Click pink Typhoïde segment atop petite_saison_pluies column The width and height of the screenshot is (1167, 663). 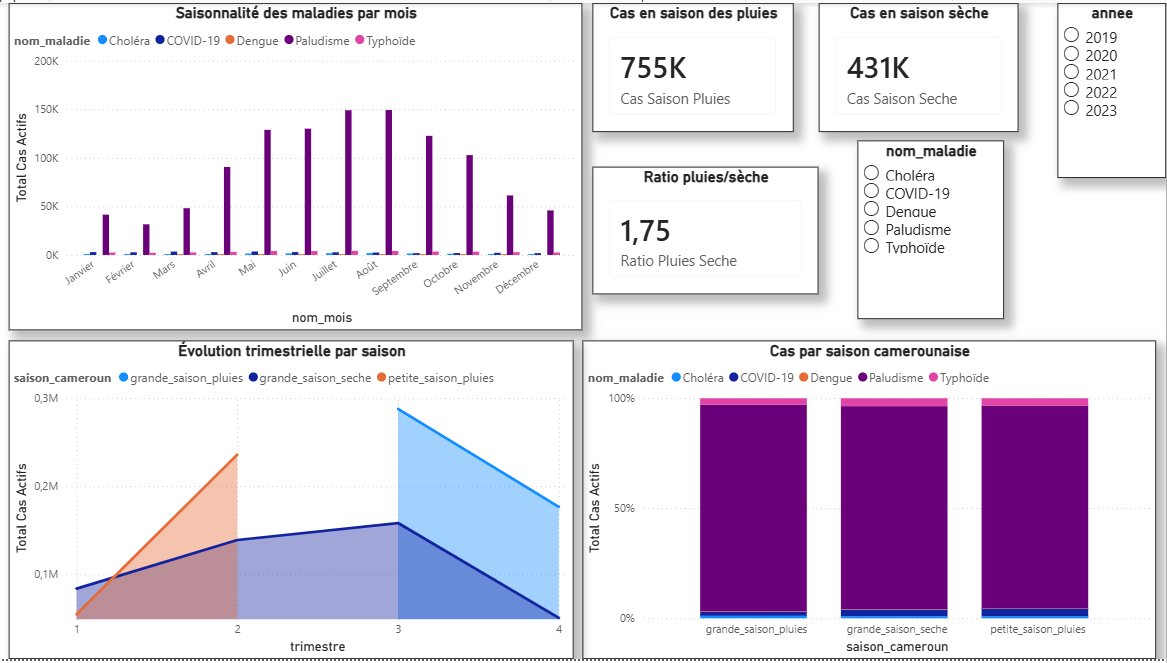click(x=1035, y=402)
